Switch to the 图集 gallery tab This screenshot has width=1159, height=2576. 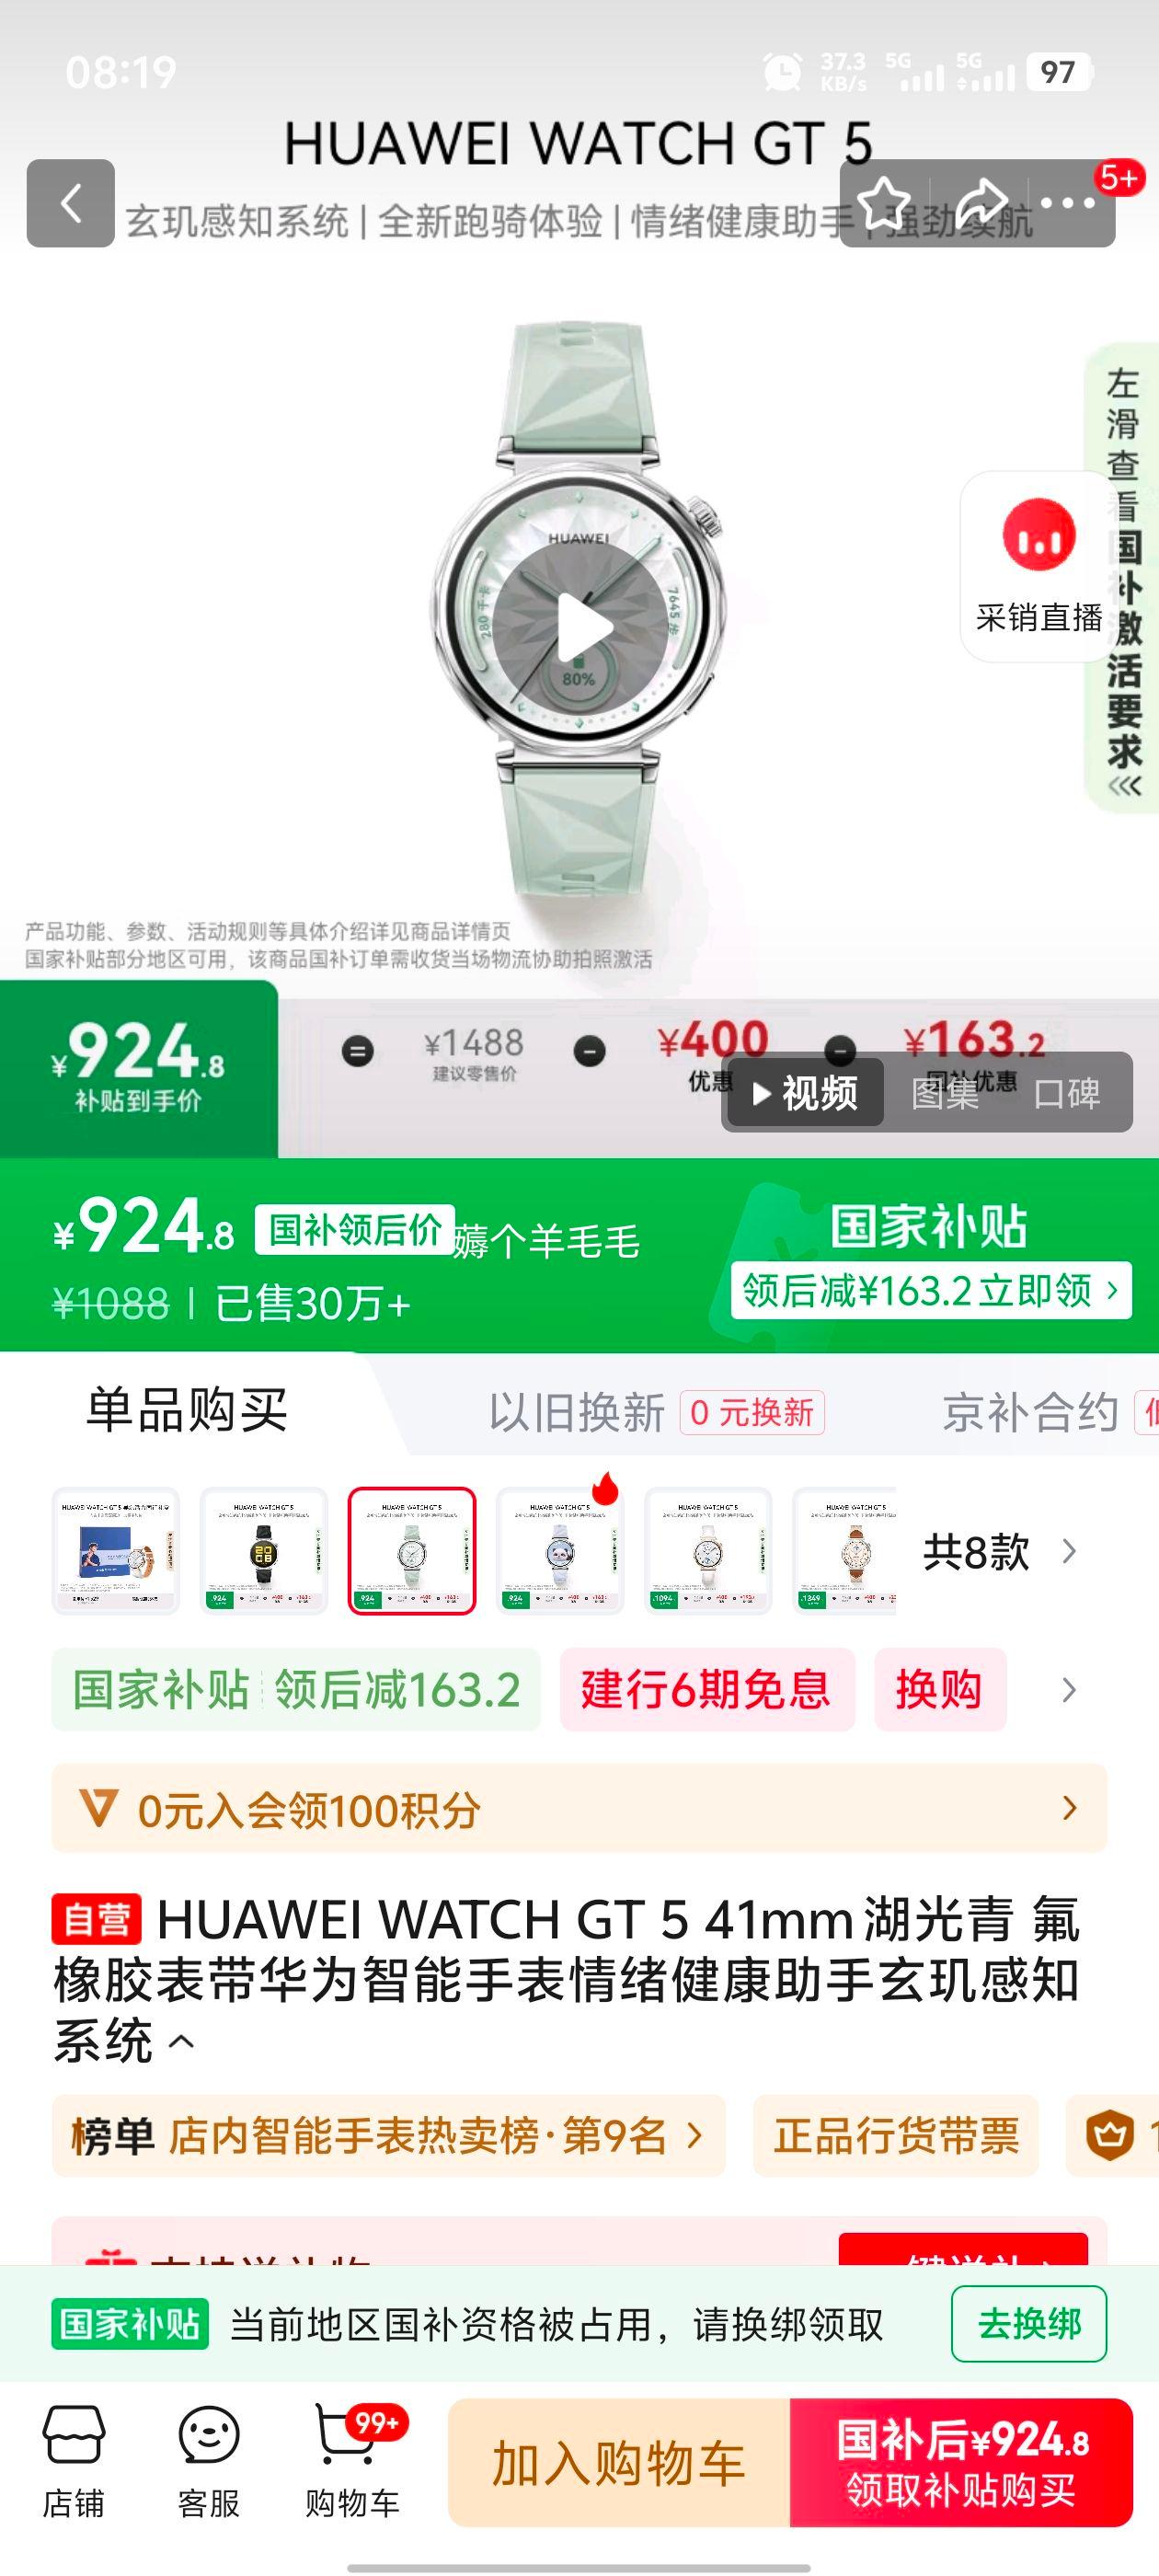(x=945, y=1093)
